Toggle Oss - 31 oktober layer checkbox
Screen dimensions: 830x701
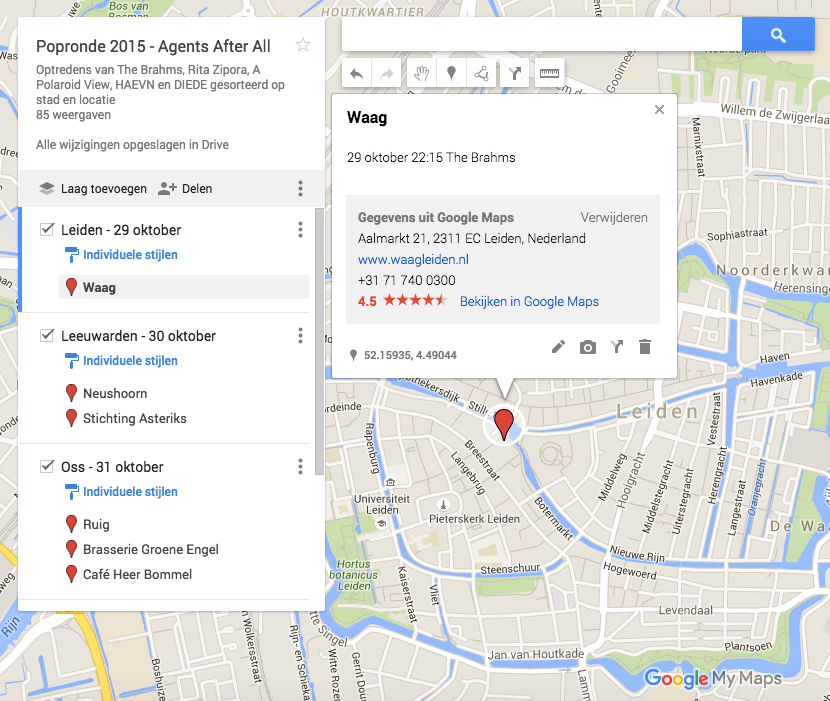pyautogui.click(x=47, y=466)
